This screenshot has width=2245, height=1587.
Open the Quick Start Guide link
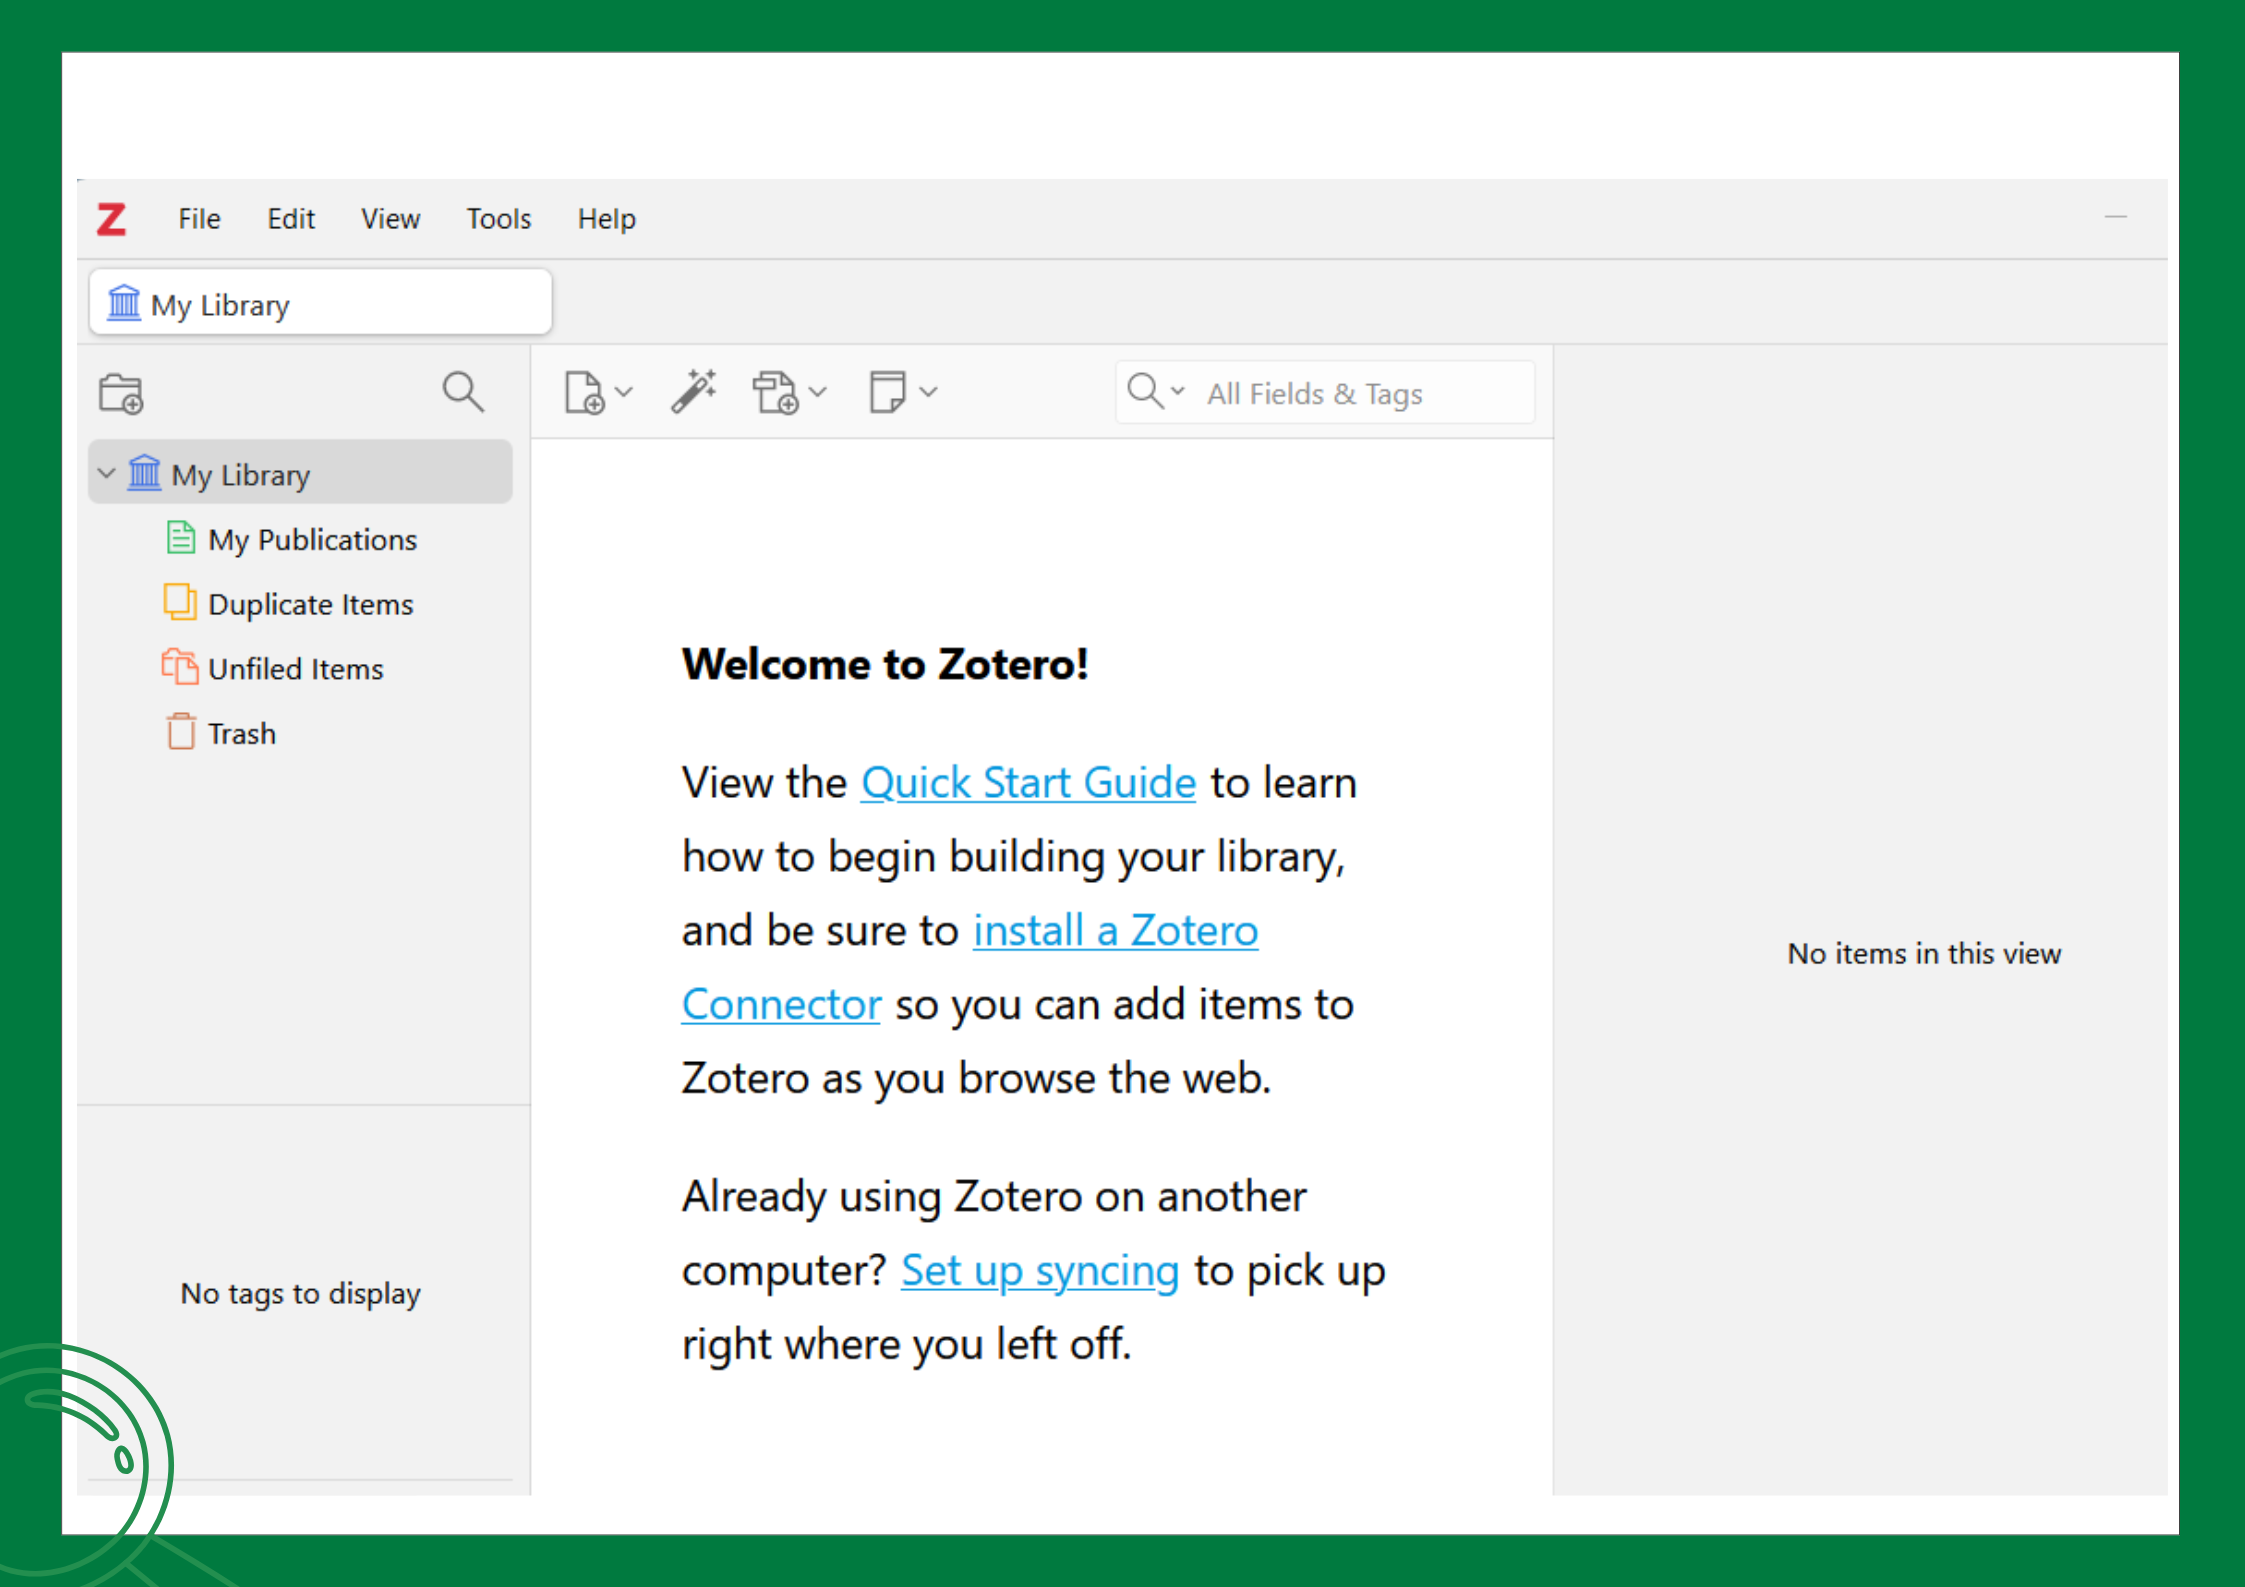coord(1028,782)
